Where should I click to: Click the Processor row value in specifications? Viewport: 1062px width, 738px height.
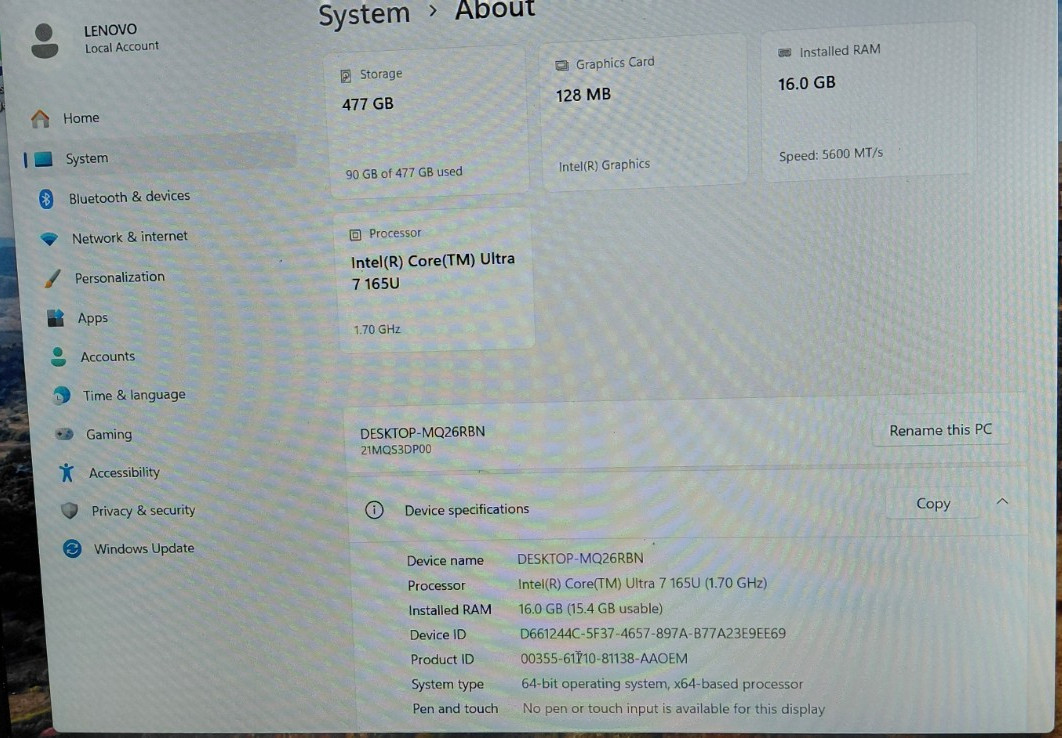click(x=642, y=584)
